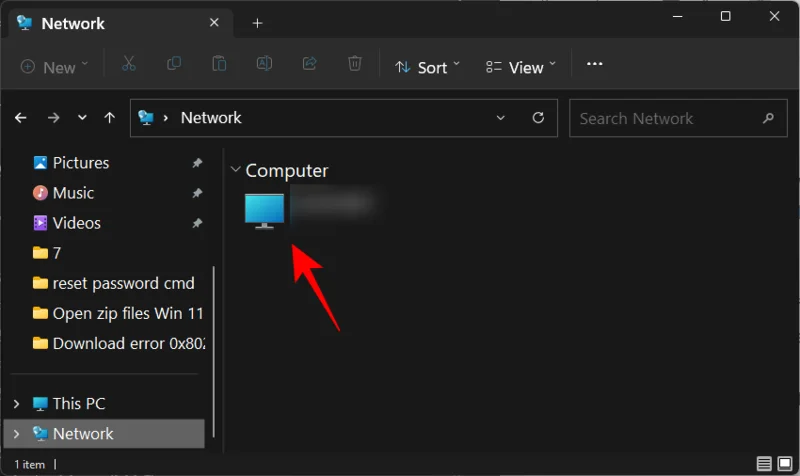Click the Network icon in address bar
Screen dimensions: 800x476
click(146, 117)
